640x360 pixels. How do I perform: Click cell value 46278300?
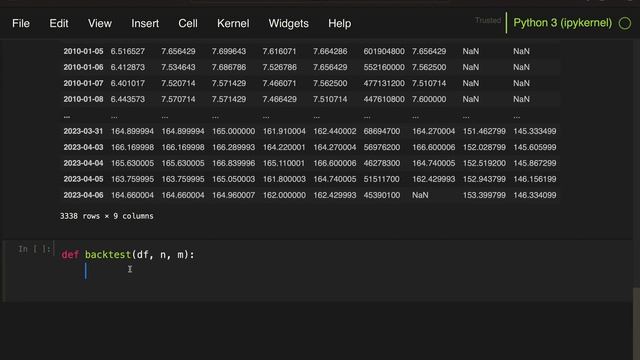tap(382, 163)
